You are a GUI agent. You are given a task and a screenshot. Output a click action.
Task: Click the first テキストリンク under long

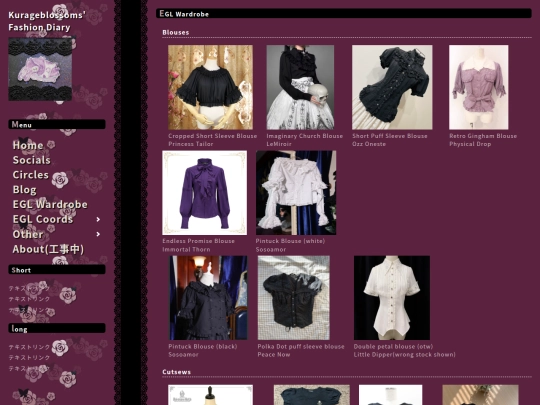click(29, 347)
